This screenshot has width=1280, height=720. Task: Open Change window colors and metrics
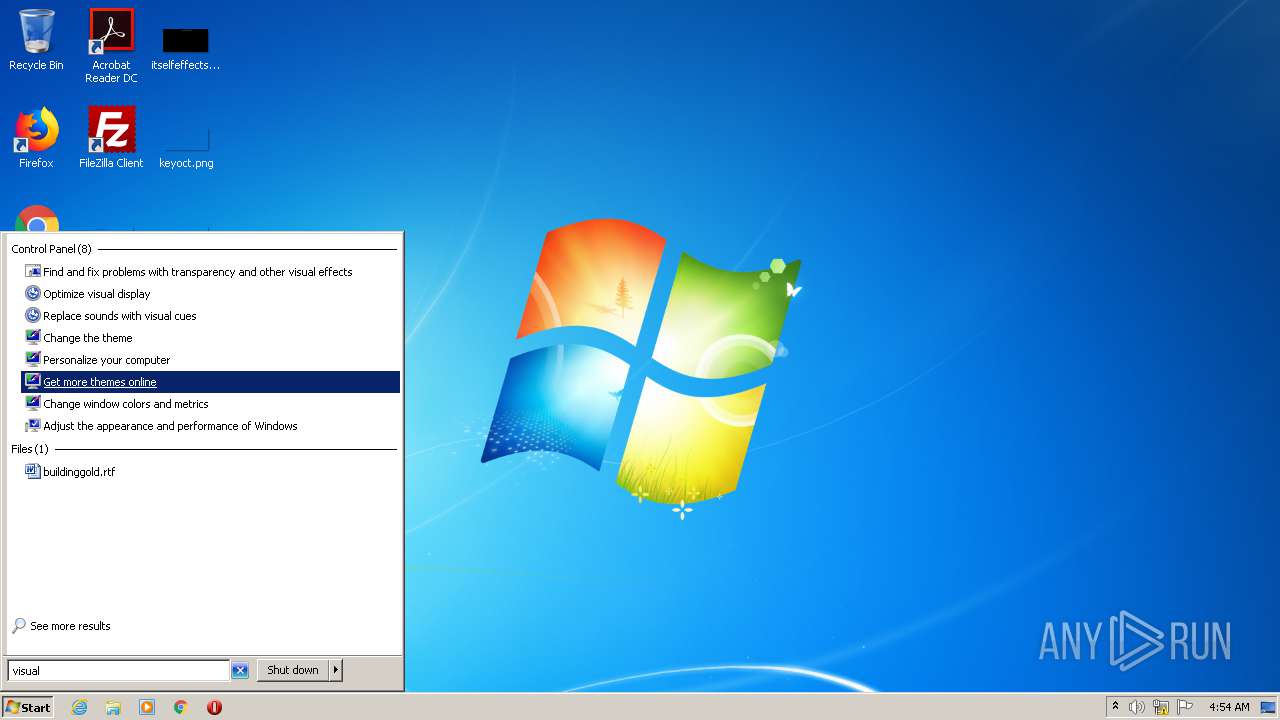coord(211,404)
